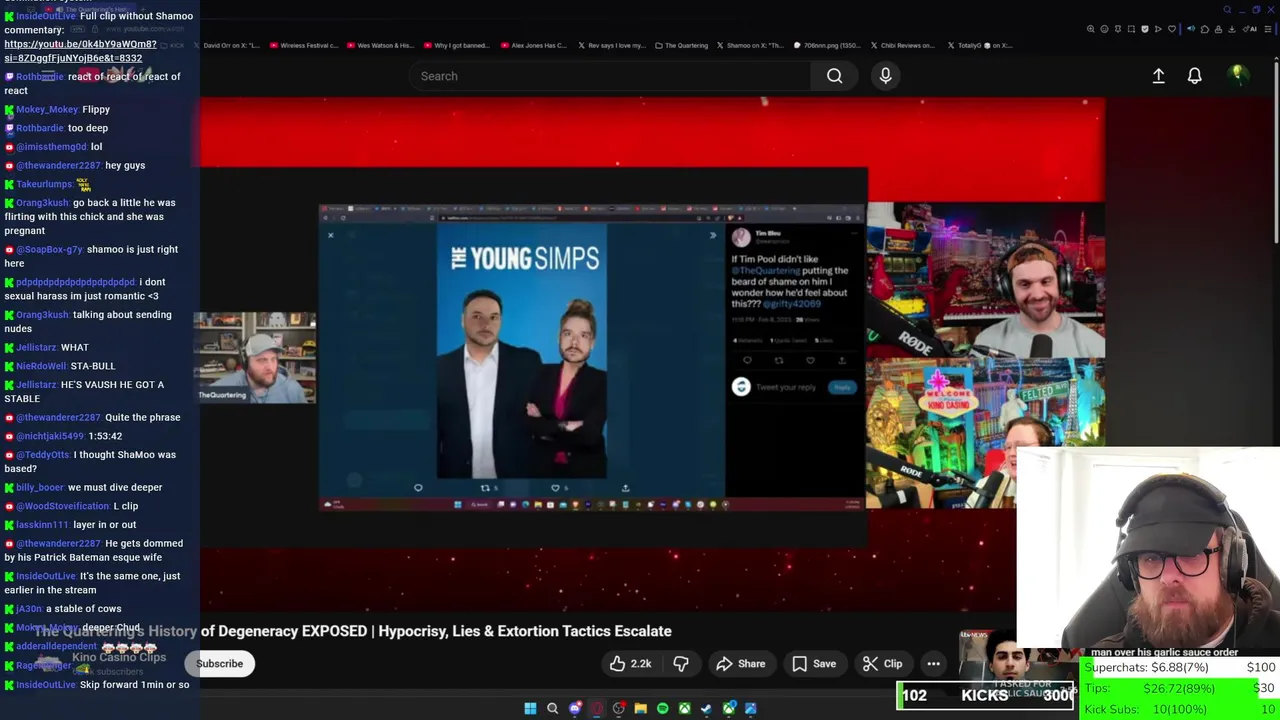Open the 'TotallyG on X' bookmark
This screenshot has height=720, width=1280.
[979, 45]
